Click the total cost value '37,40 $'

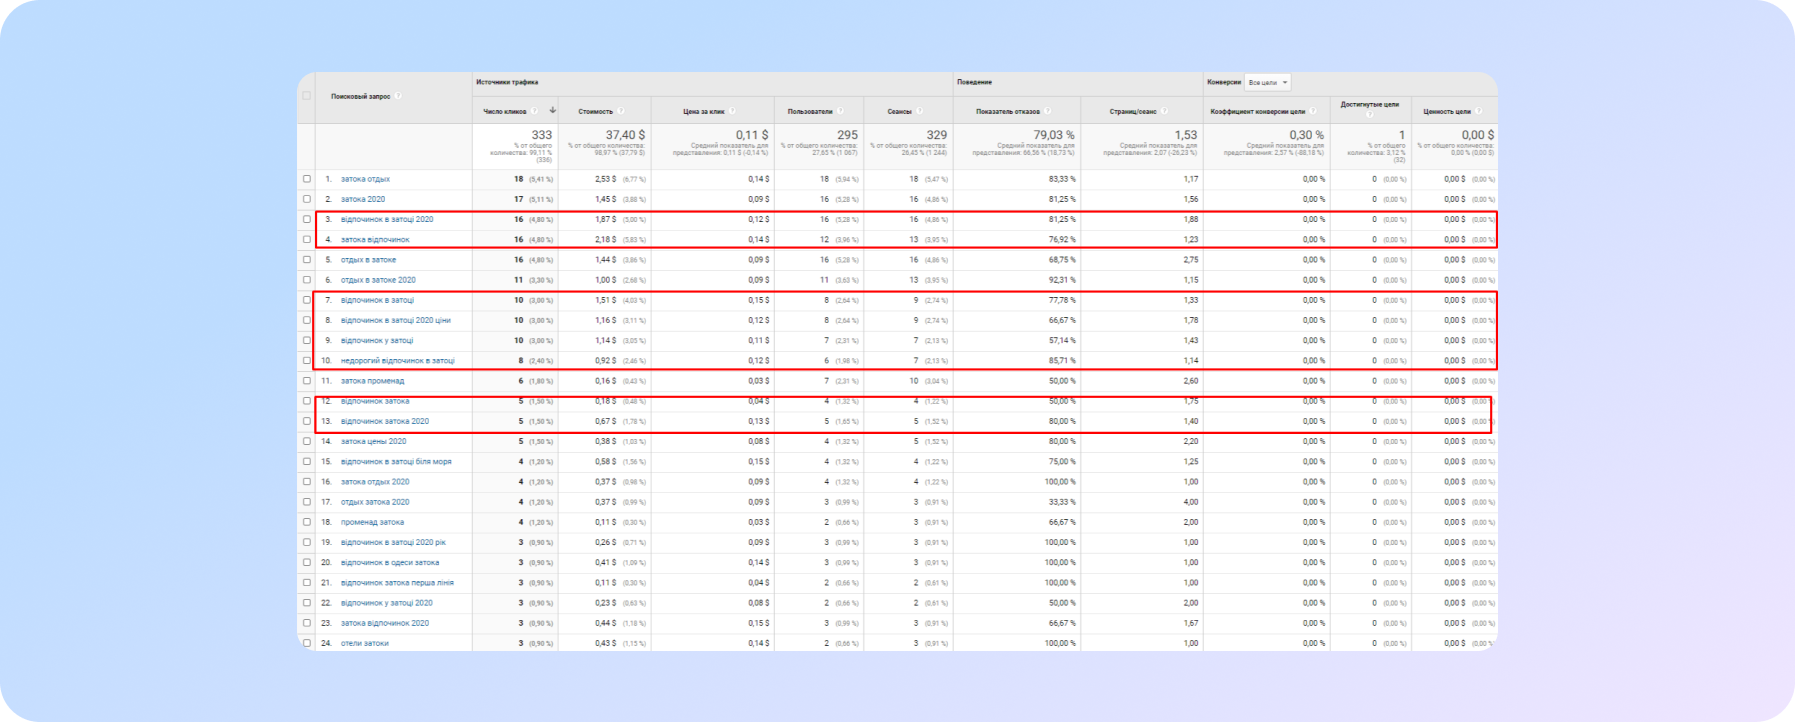pos(625,134)
